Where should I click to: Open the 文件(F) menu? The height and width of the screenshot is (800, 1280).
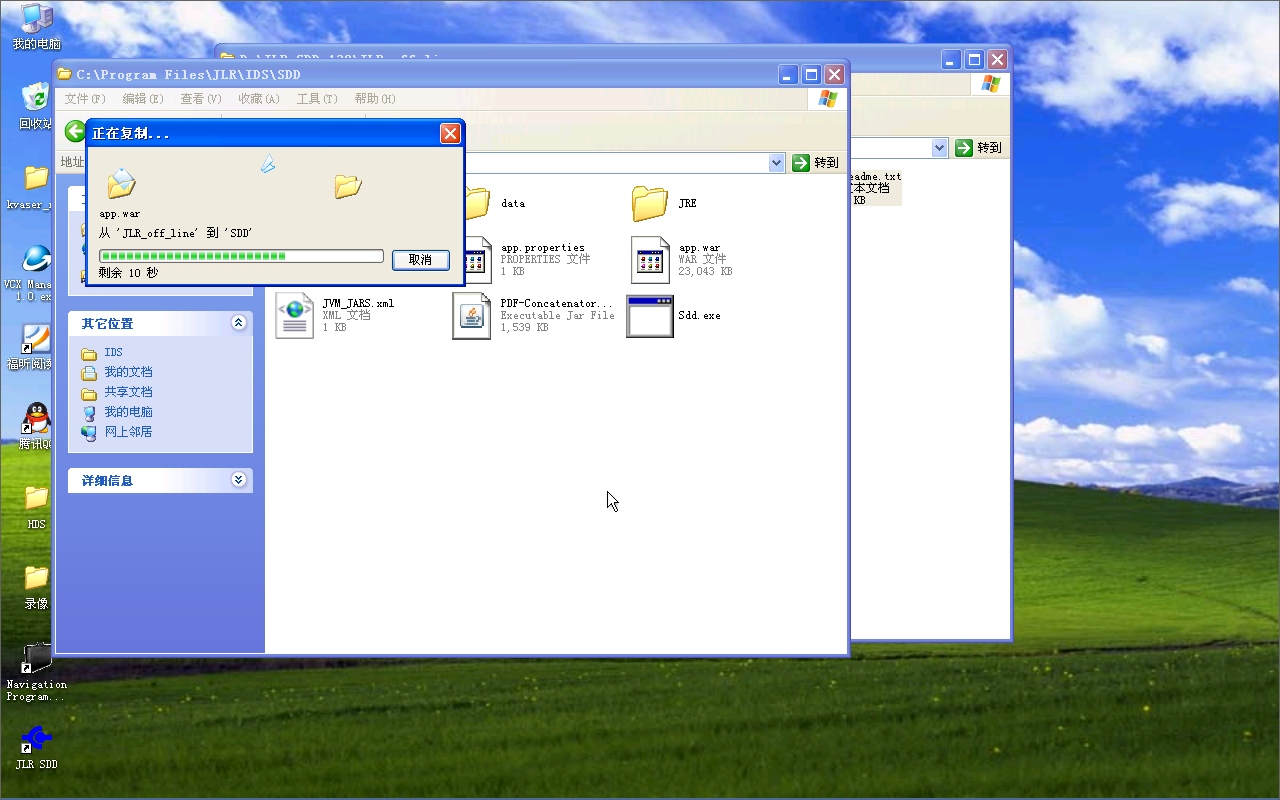pos(85,99)
